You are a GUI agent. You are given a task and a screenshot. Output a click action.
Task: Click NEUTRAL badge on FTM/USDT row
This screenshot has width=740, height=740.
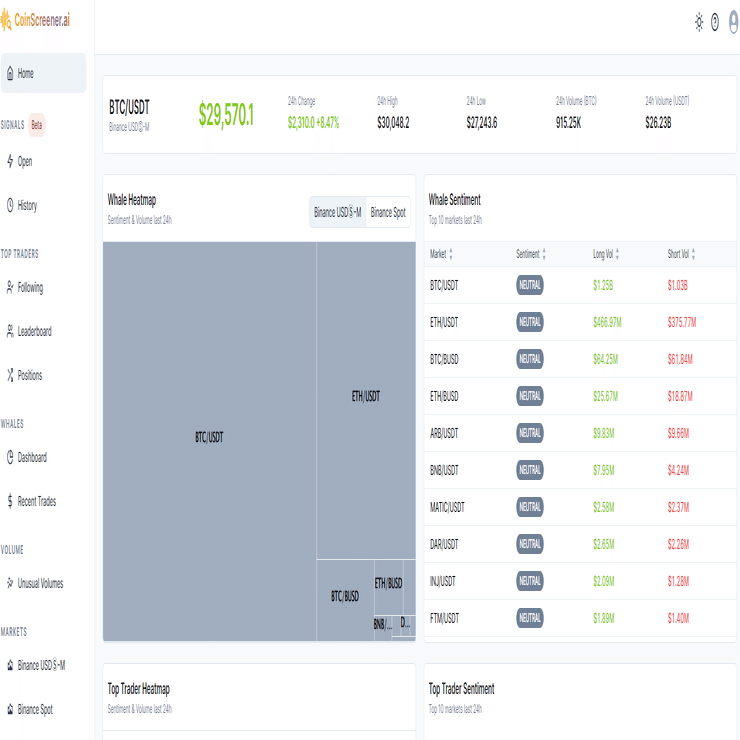point(530,618)
